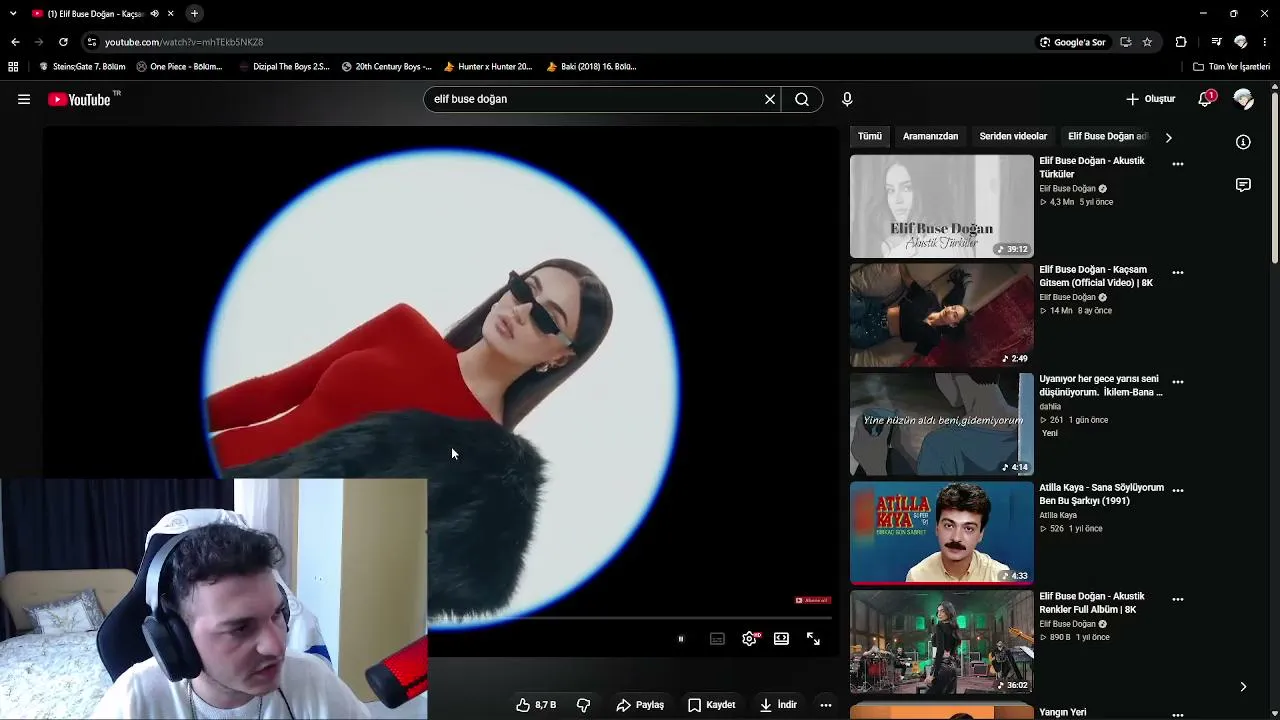Open Atilla Kaya - Sana Söylüyorum title
Screen dimensions: 1280x720
pos(1101,494)
